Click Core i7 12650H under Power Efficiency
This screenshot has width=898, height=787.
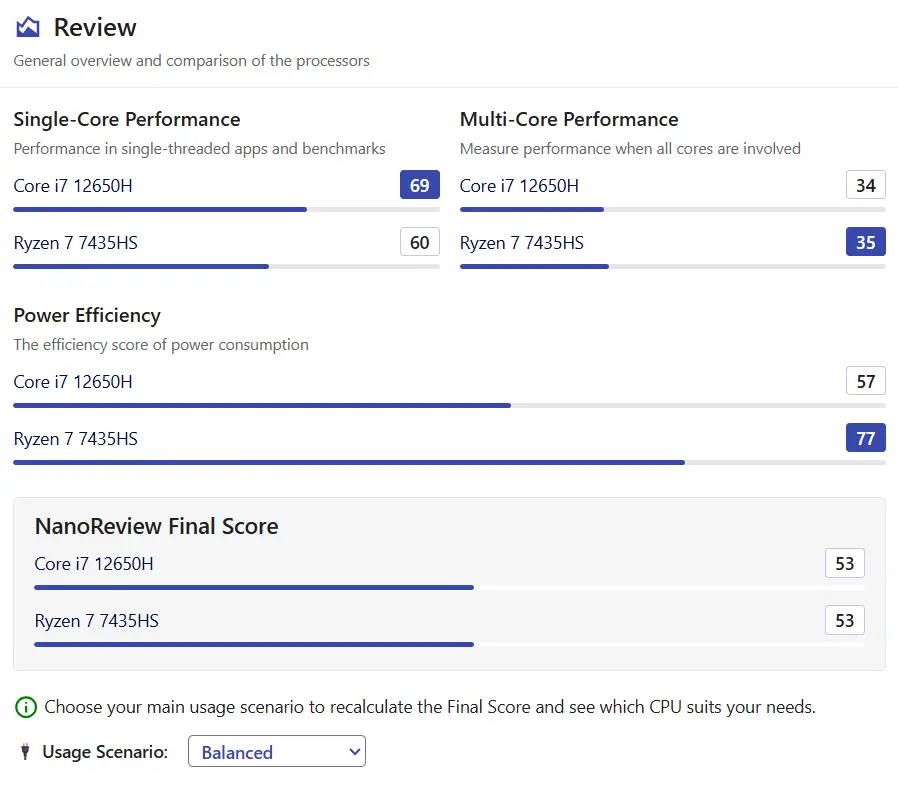73,382
